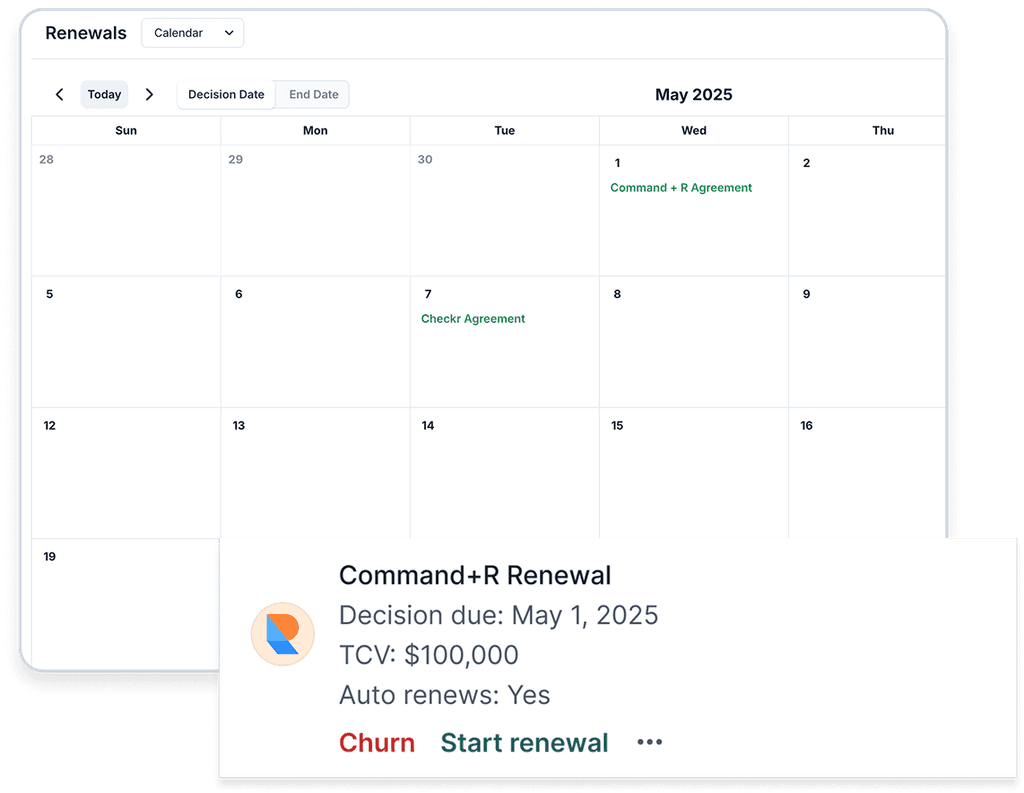Select the May 8 calendar cell
Image resolution: width=1024 pixels, height=793 pixels.
tap(694, 342)
